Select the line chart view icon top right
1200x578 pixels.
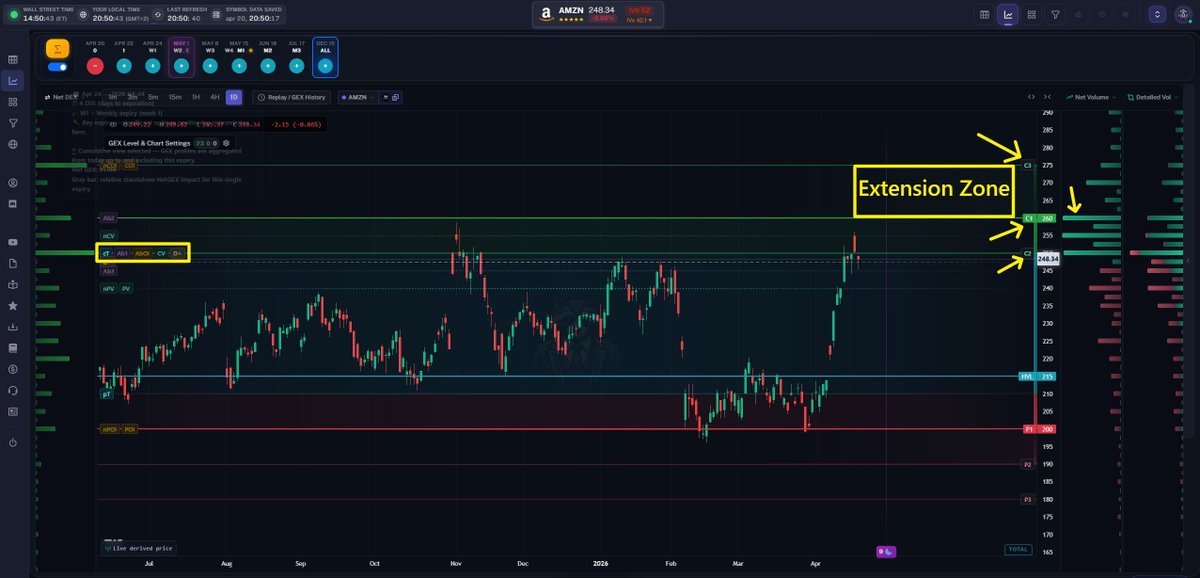[1008, 15]
